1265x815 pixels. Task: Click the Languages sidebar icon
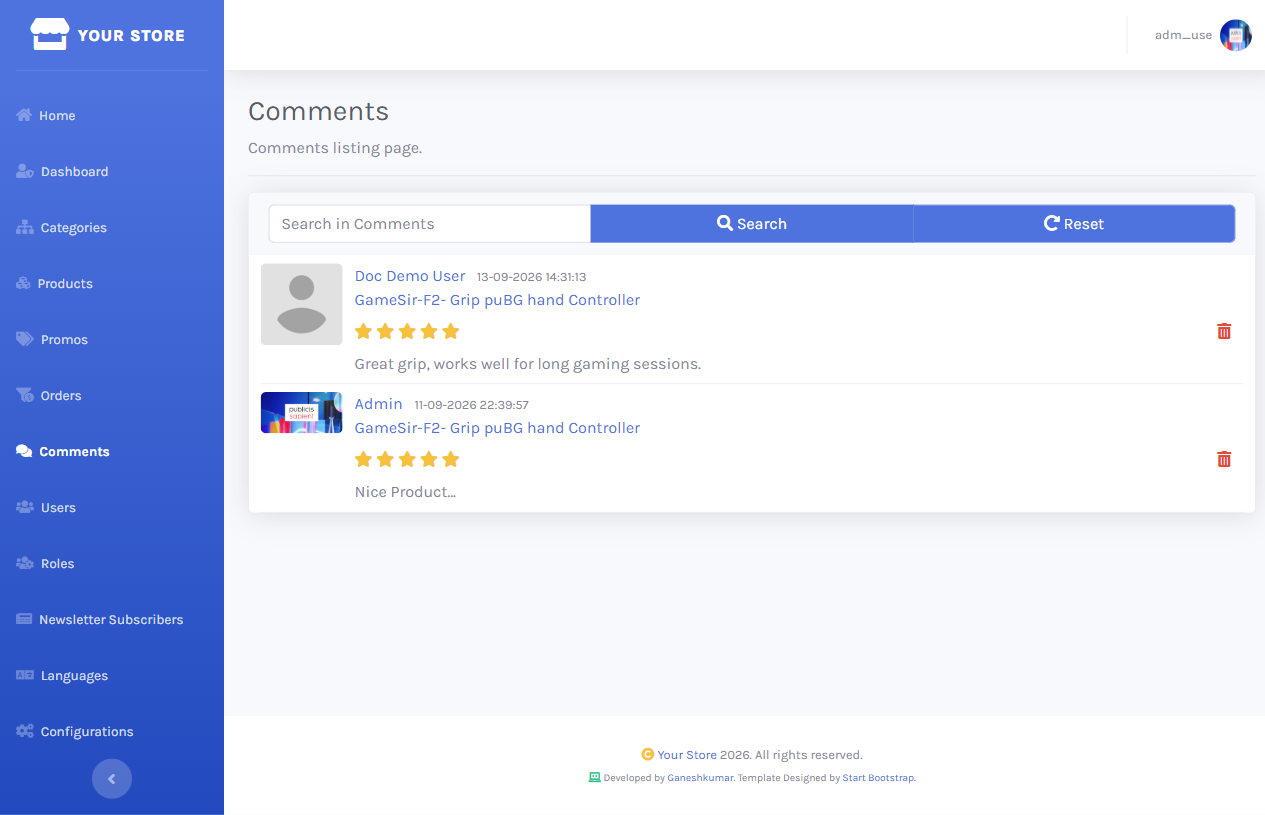coord(25,675)
